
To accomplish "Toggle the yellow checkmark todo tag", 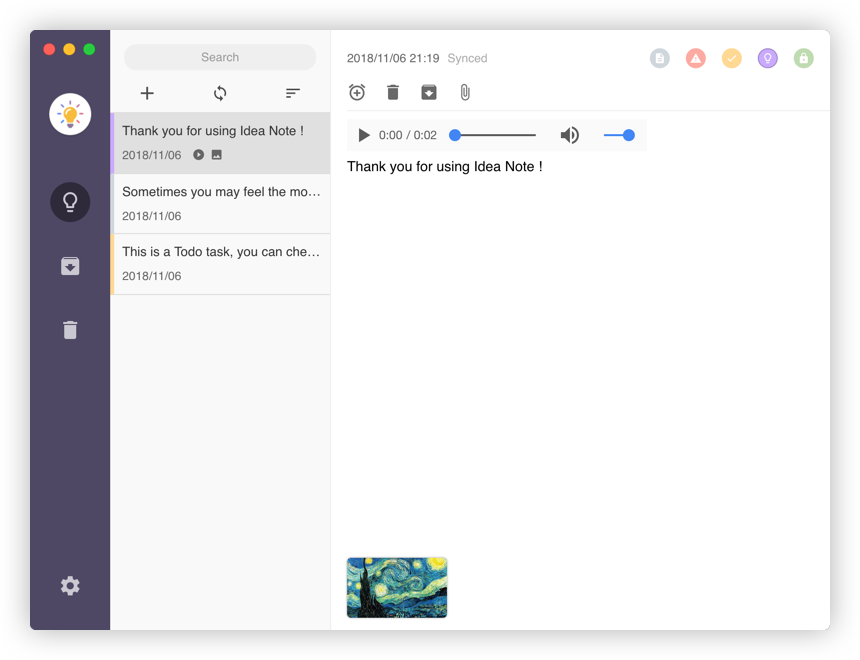I will 732,58.
